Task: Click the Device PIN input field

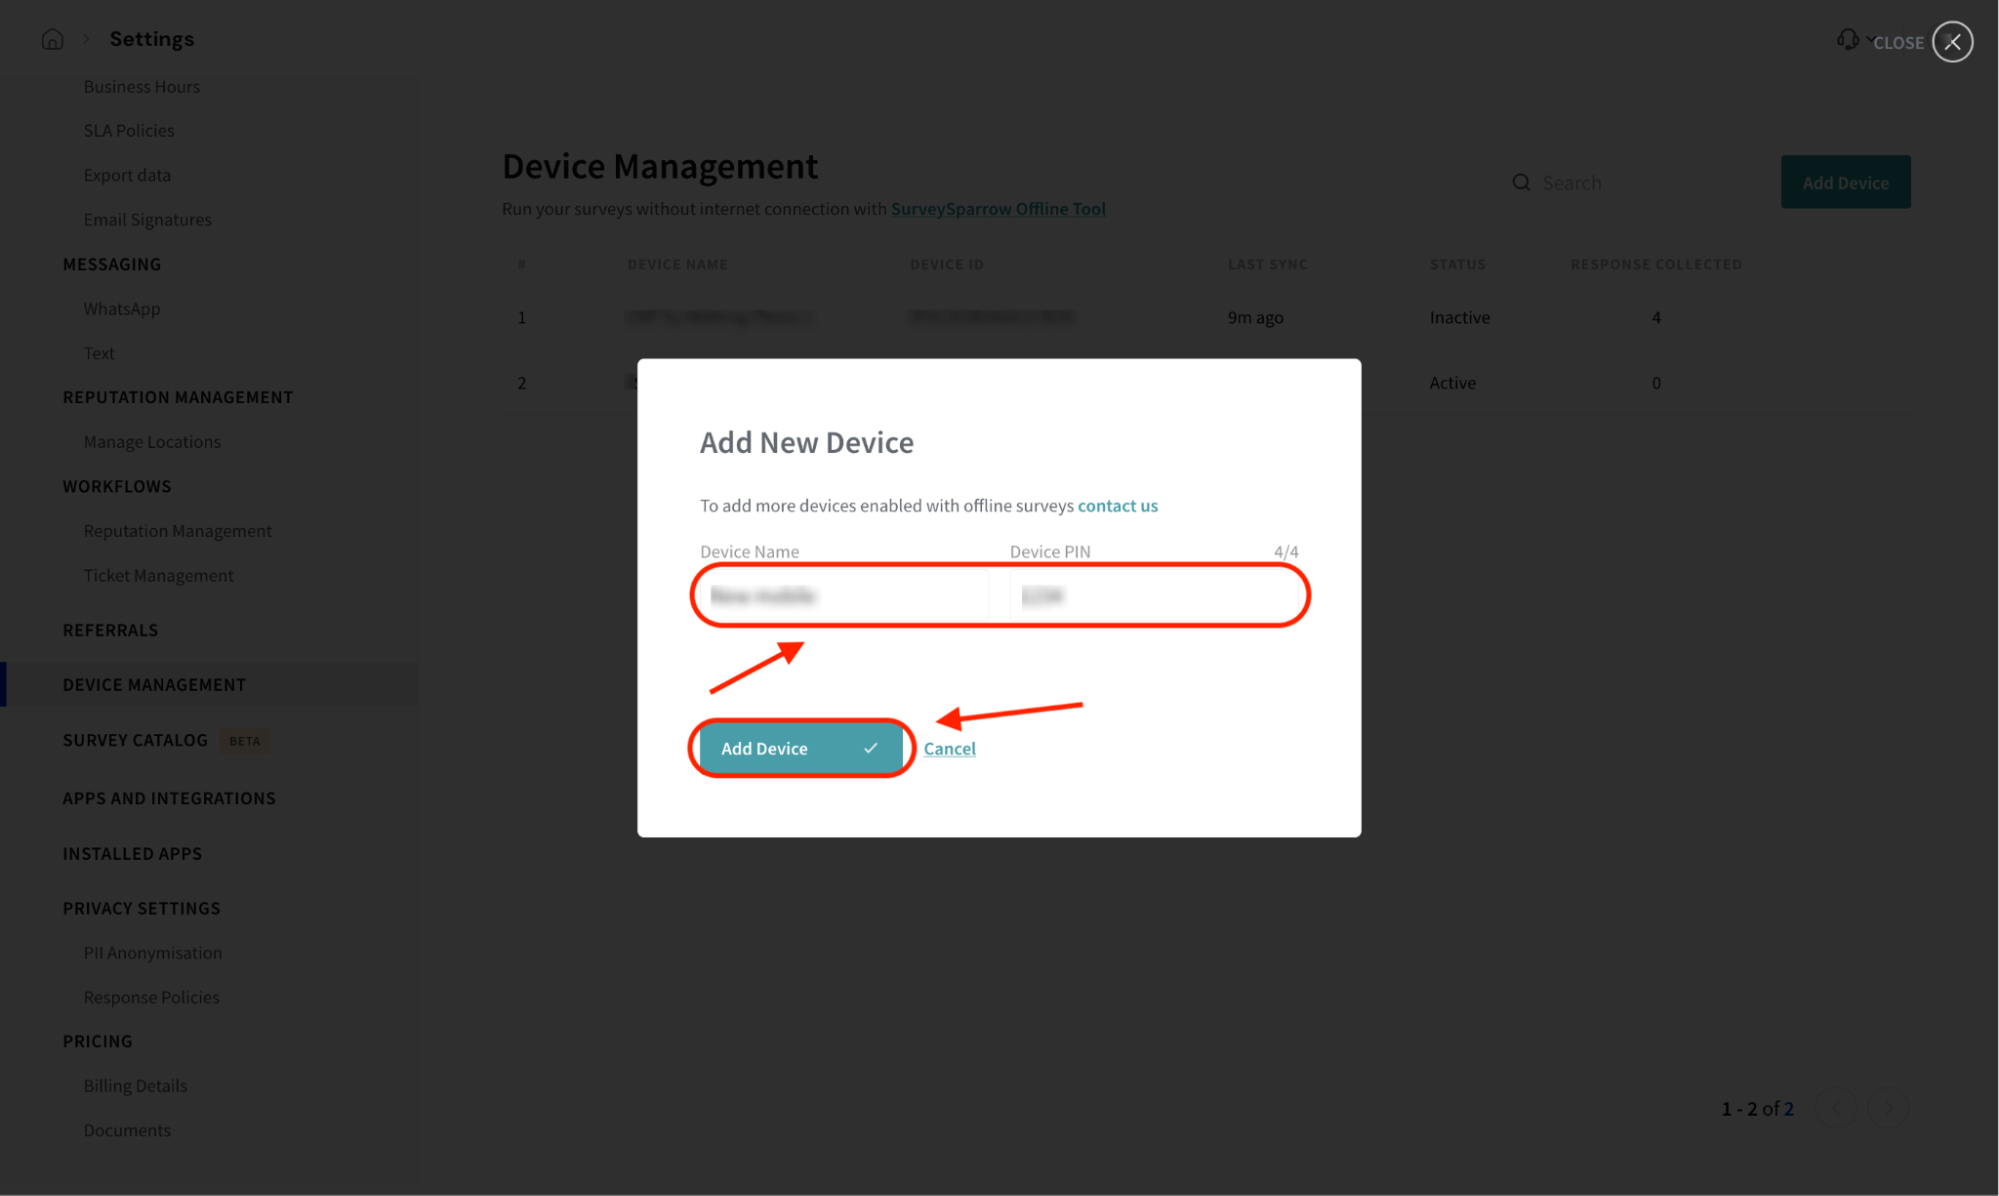Action: [1153, 596]
